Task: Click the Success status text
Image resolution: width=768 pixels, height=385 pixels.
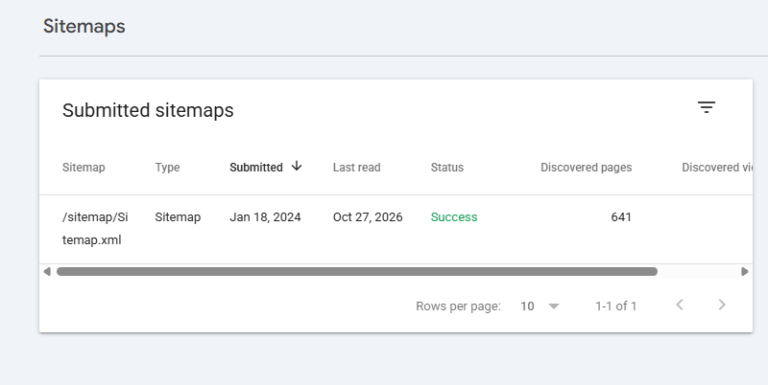Action: point(454,217)
